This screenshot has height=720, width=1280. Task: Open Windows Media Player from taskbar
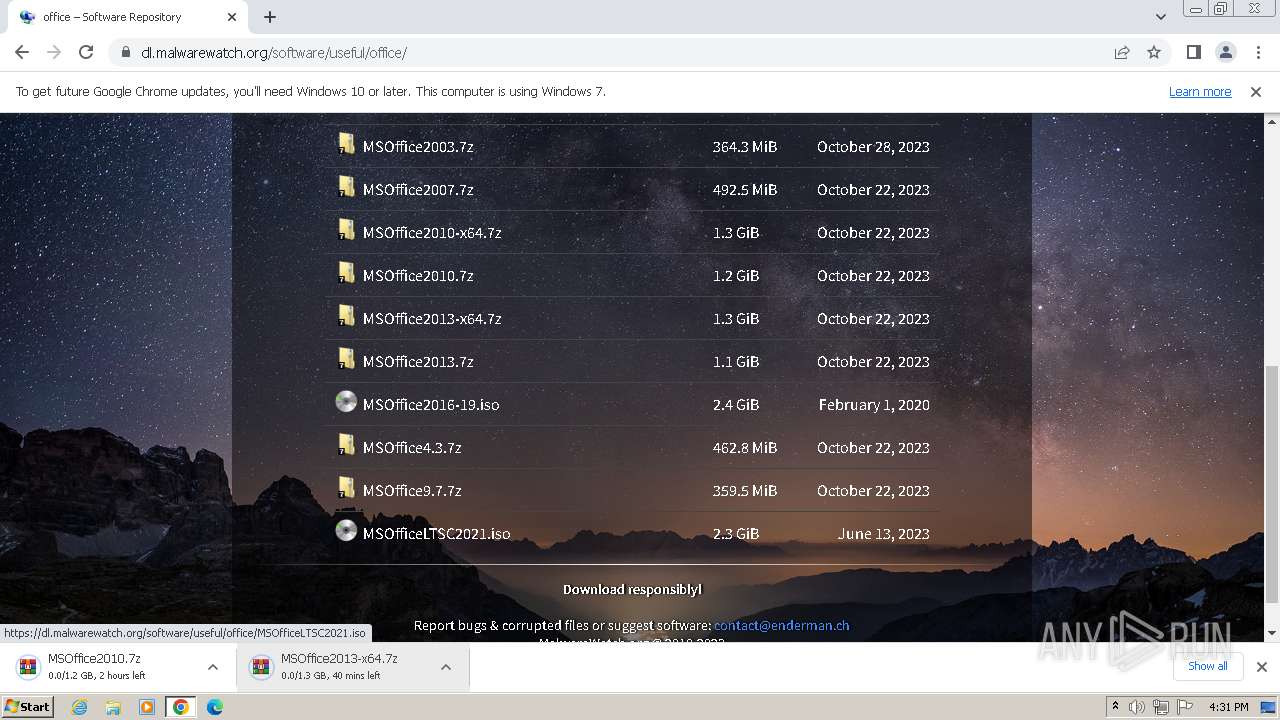[147, 707]
